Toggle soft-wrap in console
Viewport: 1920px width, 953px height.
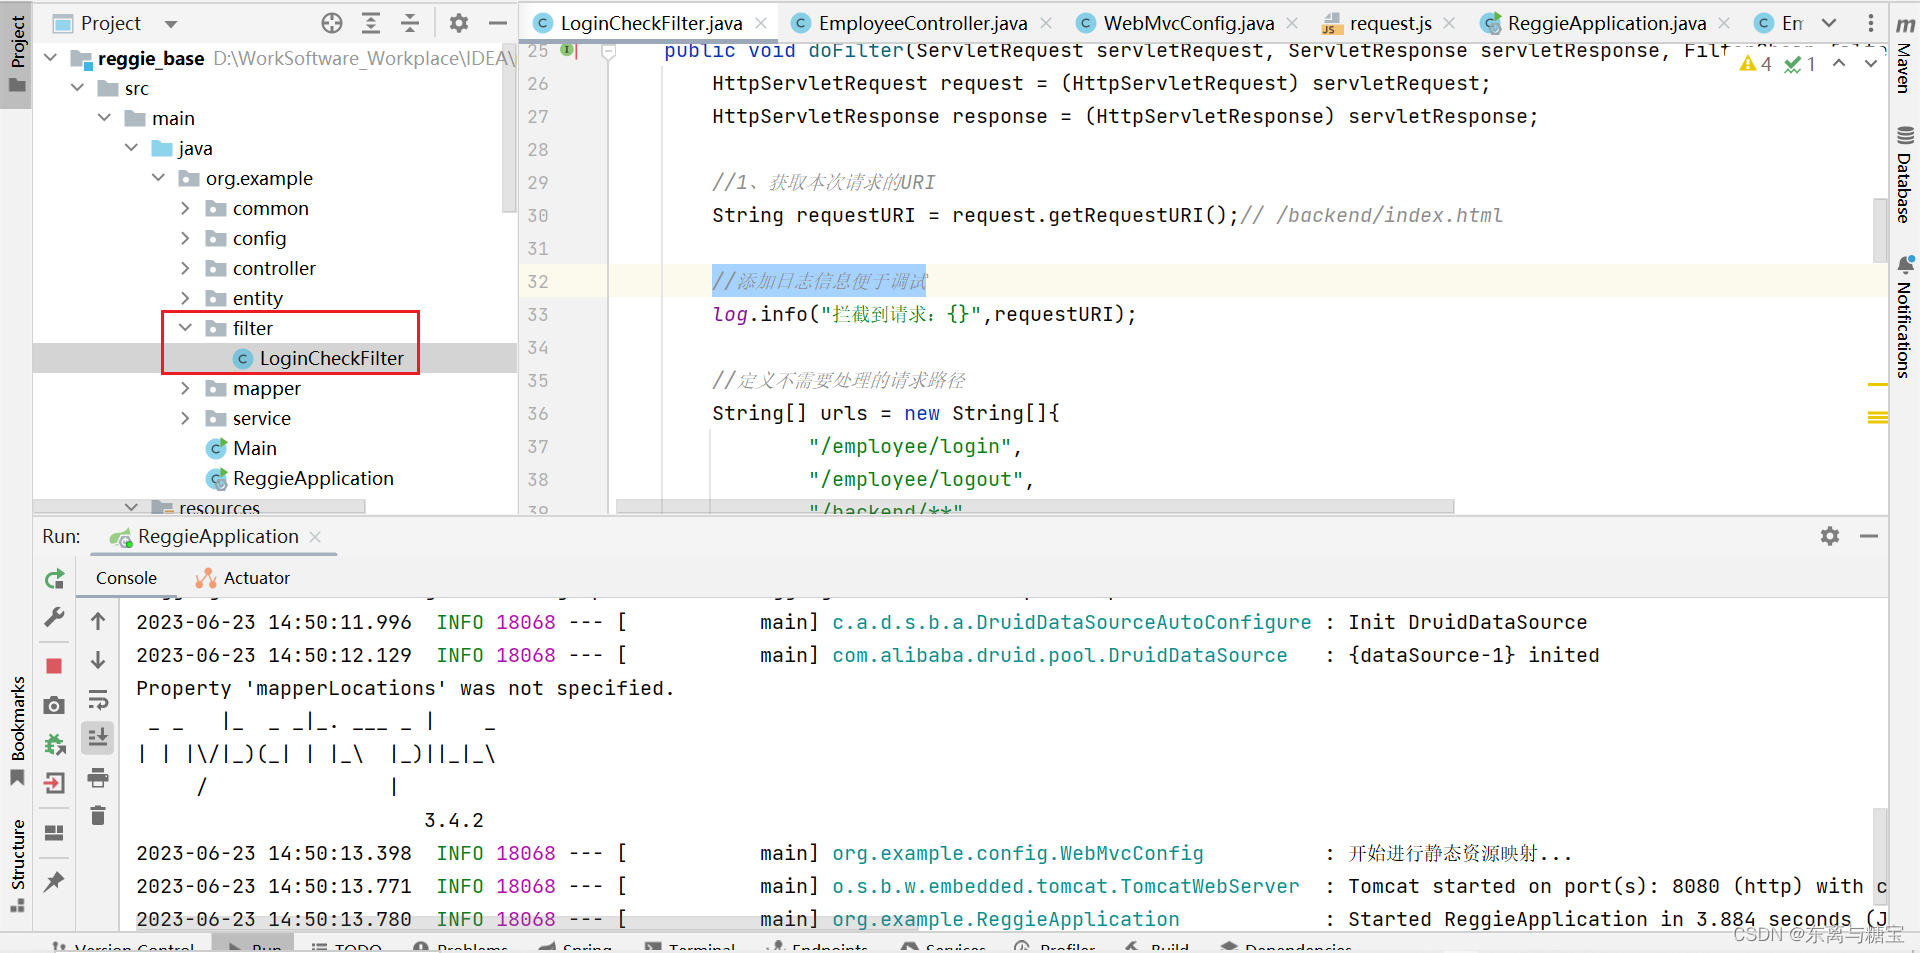click(98, 699)
